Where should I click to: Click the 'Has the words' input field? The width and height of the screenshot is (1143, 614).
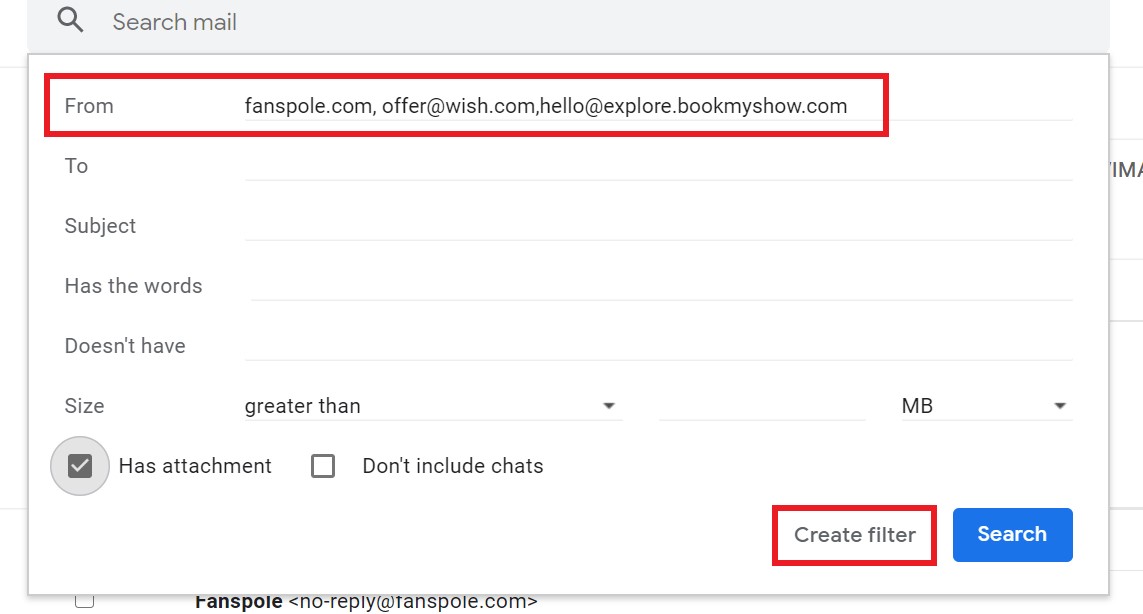click(660, 286)
